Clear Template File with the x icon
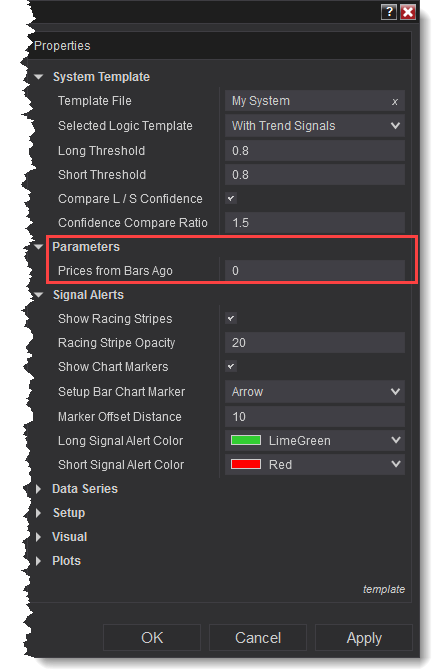432x670 pixels. click(x=395, y=102)
